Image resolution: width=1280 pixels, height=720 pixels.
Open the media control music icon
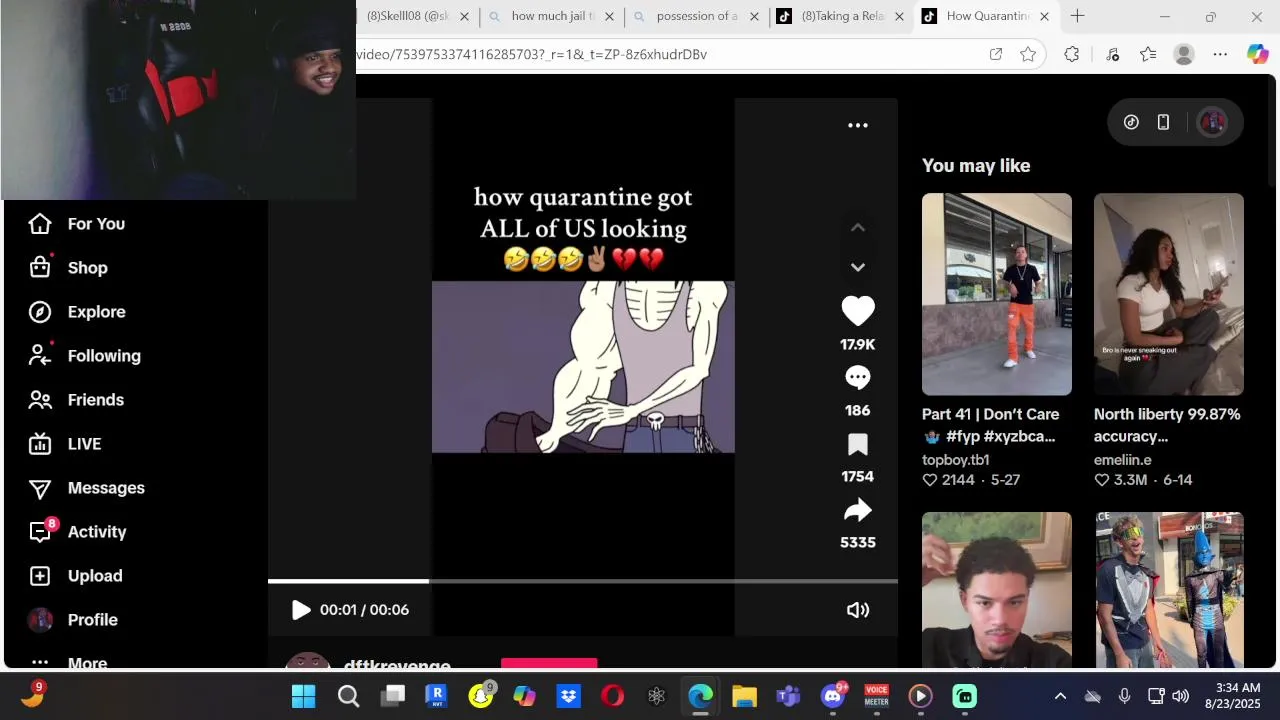[x=1112, y=54]
